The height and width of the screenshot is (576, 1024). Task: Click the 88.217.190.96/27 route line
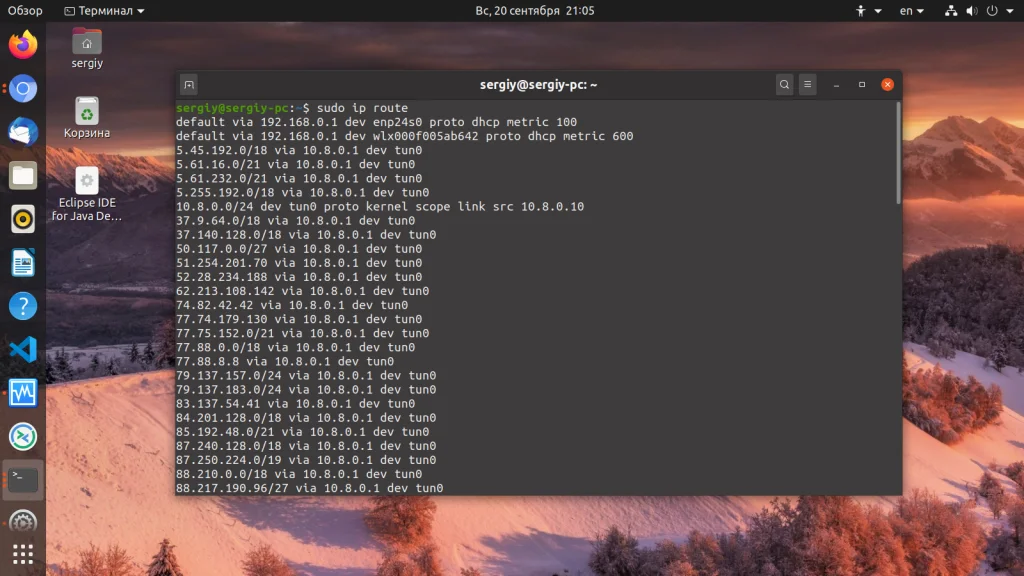(x=310, y=488)
